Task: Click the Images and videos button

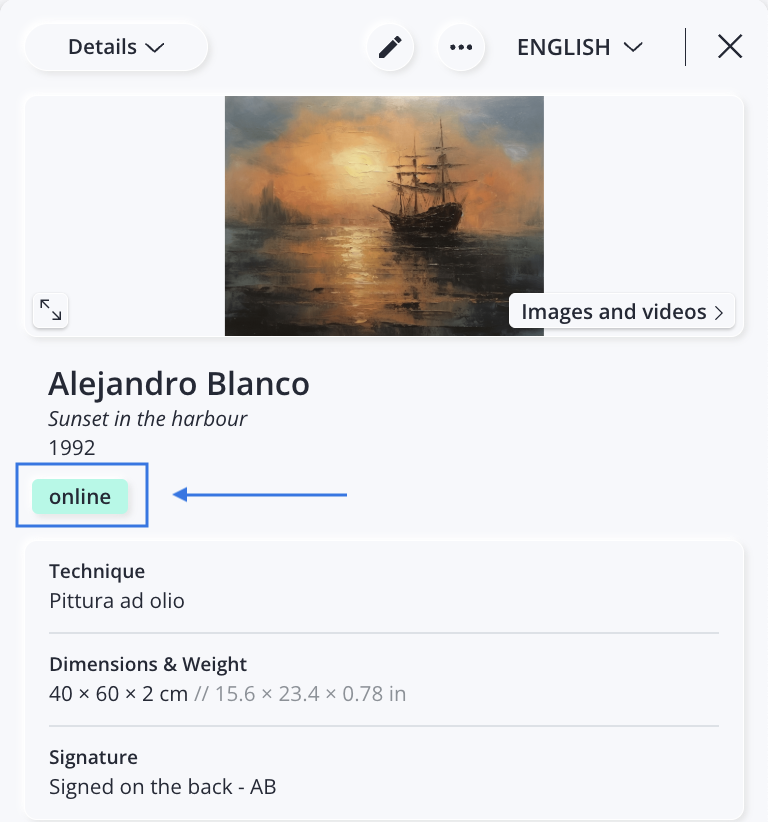Action: (x=622, y=312)
